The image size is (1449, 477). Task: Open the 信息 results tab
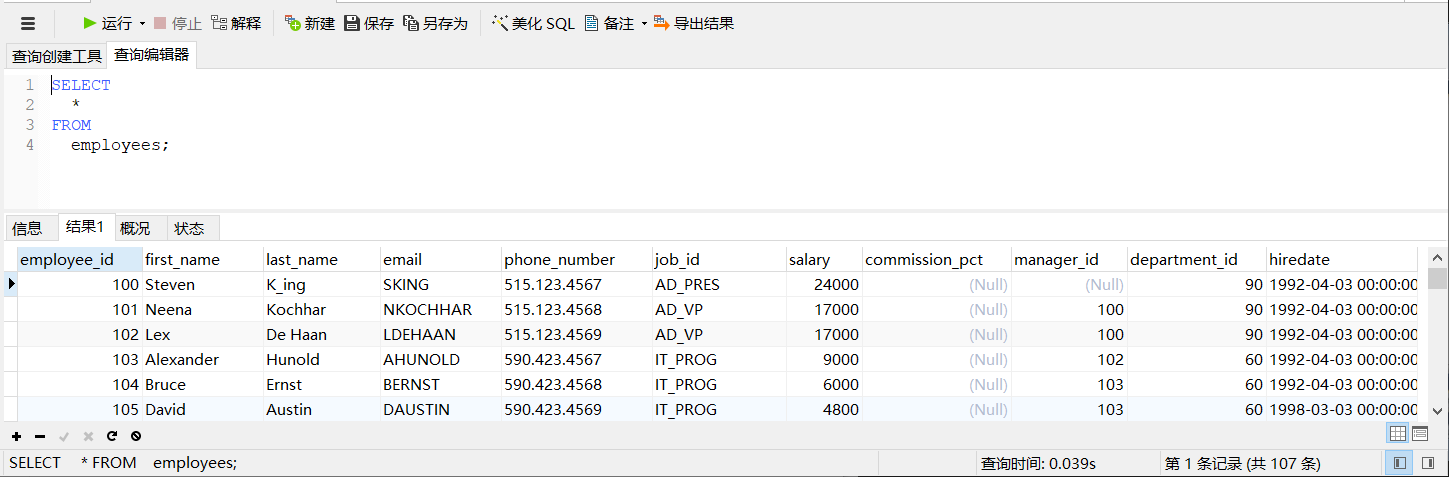pos(27,228)
